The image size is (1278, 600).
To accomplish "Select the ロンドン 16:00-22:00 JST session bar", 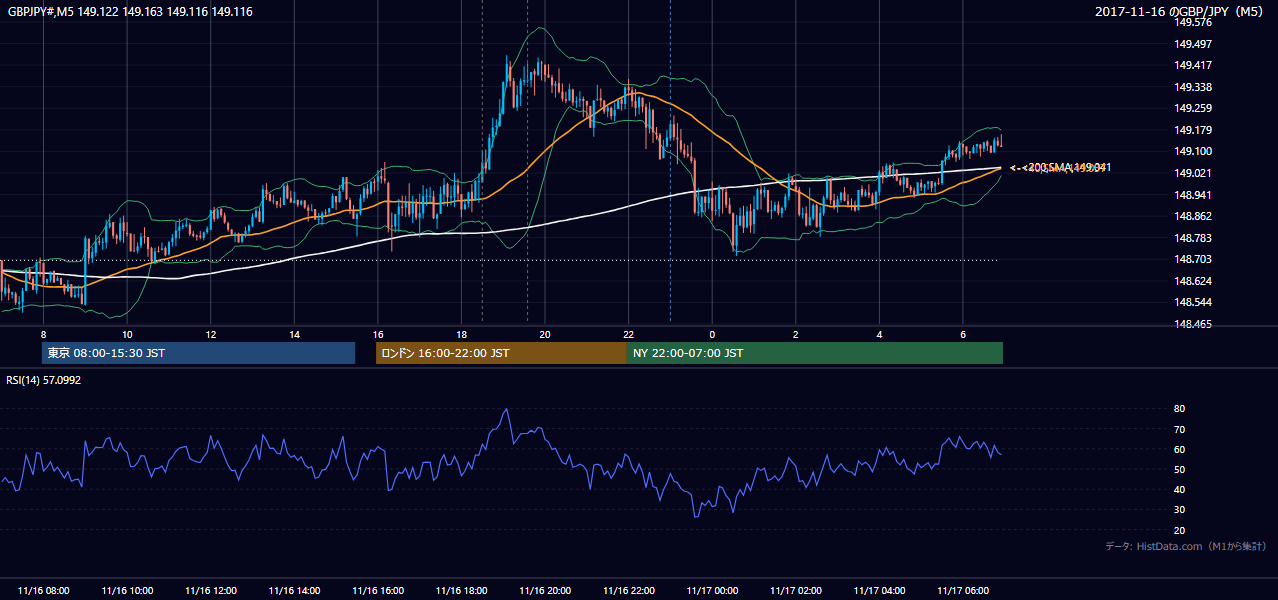I will click(x=501, y=353).
